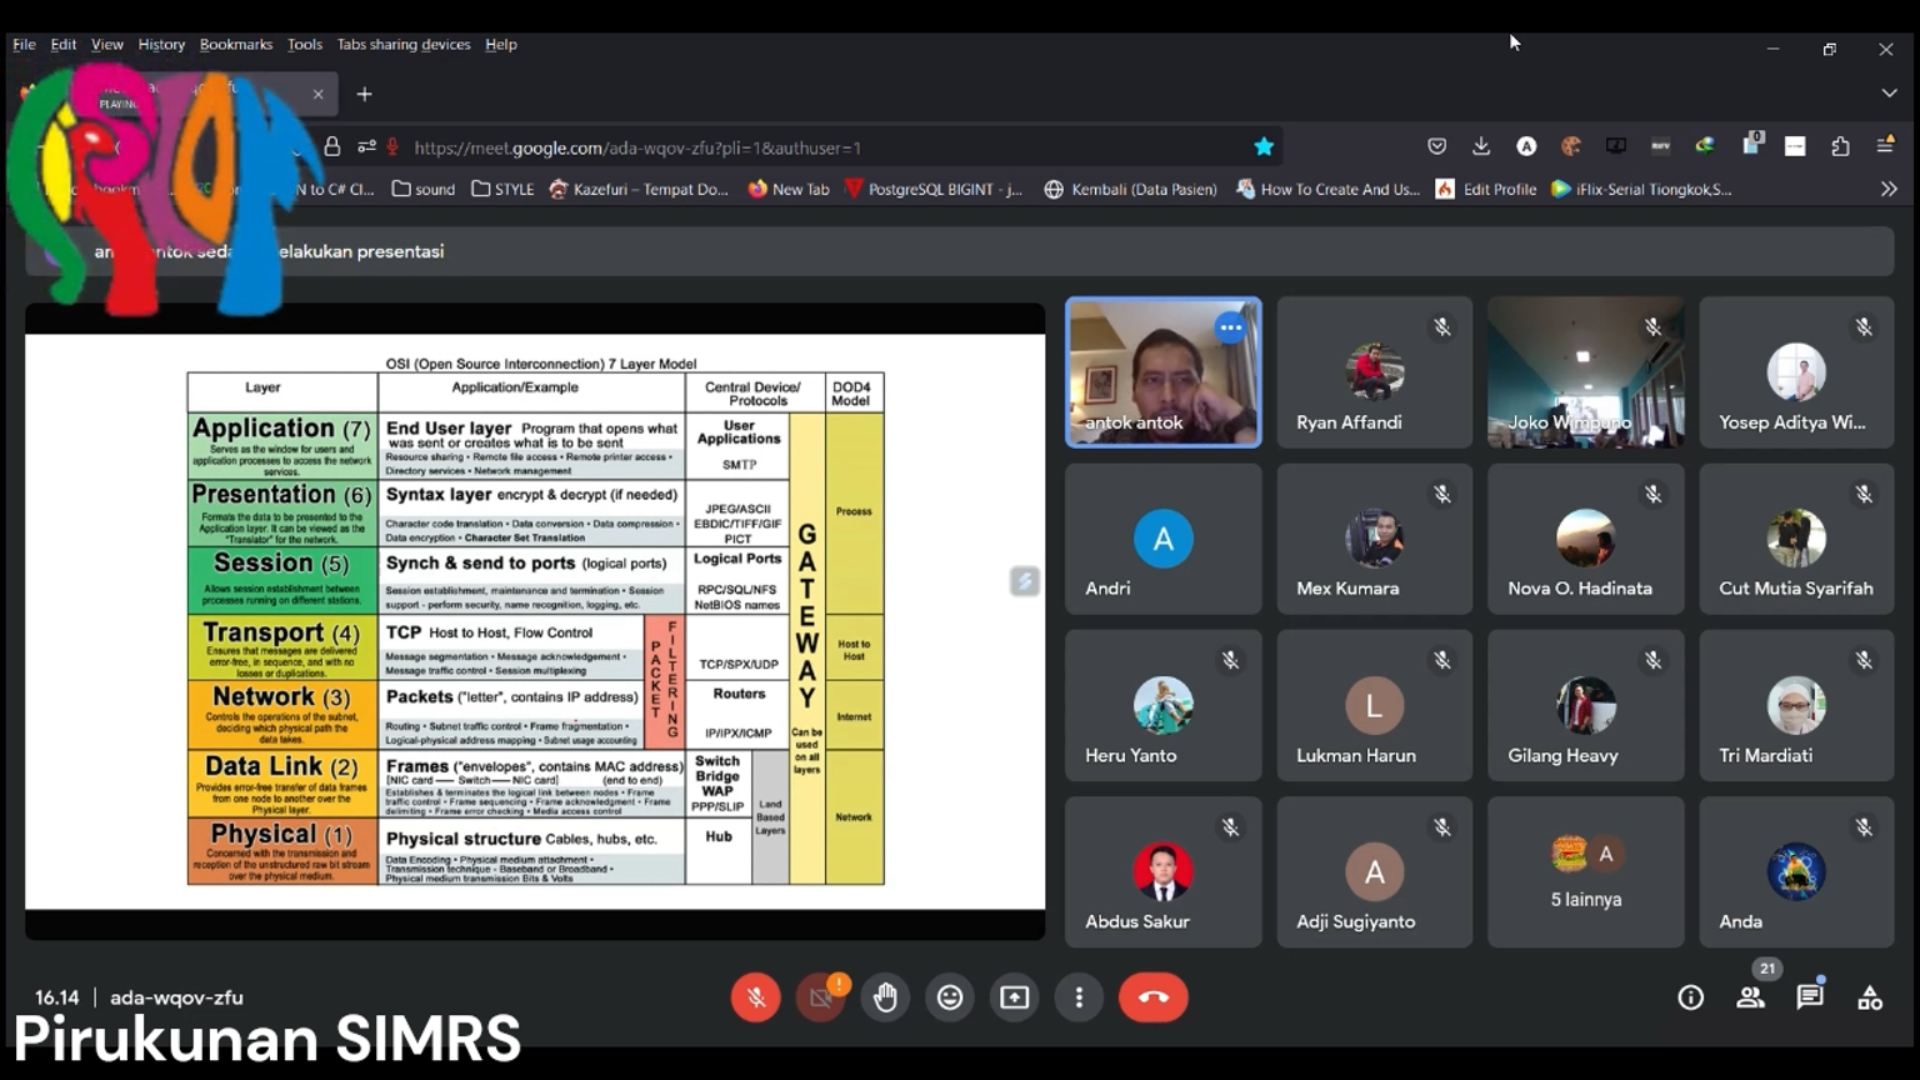Open a new browser tab
The height and width of the screenshot is (1080, 1920).
[x=364, y=94]
